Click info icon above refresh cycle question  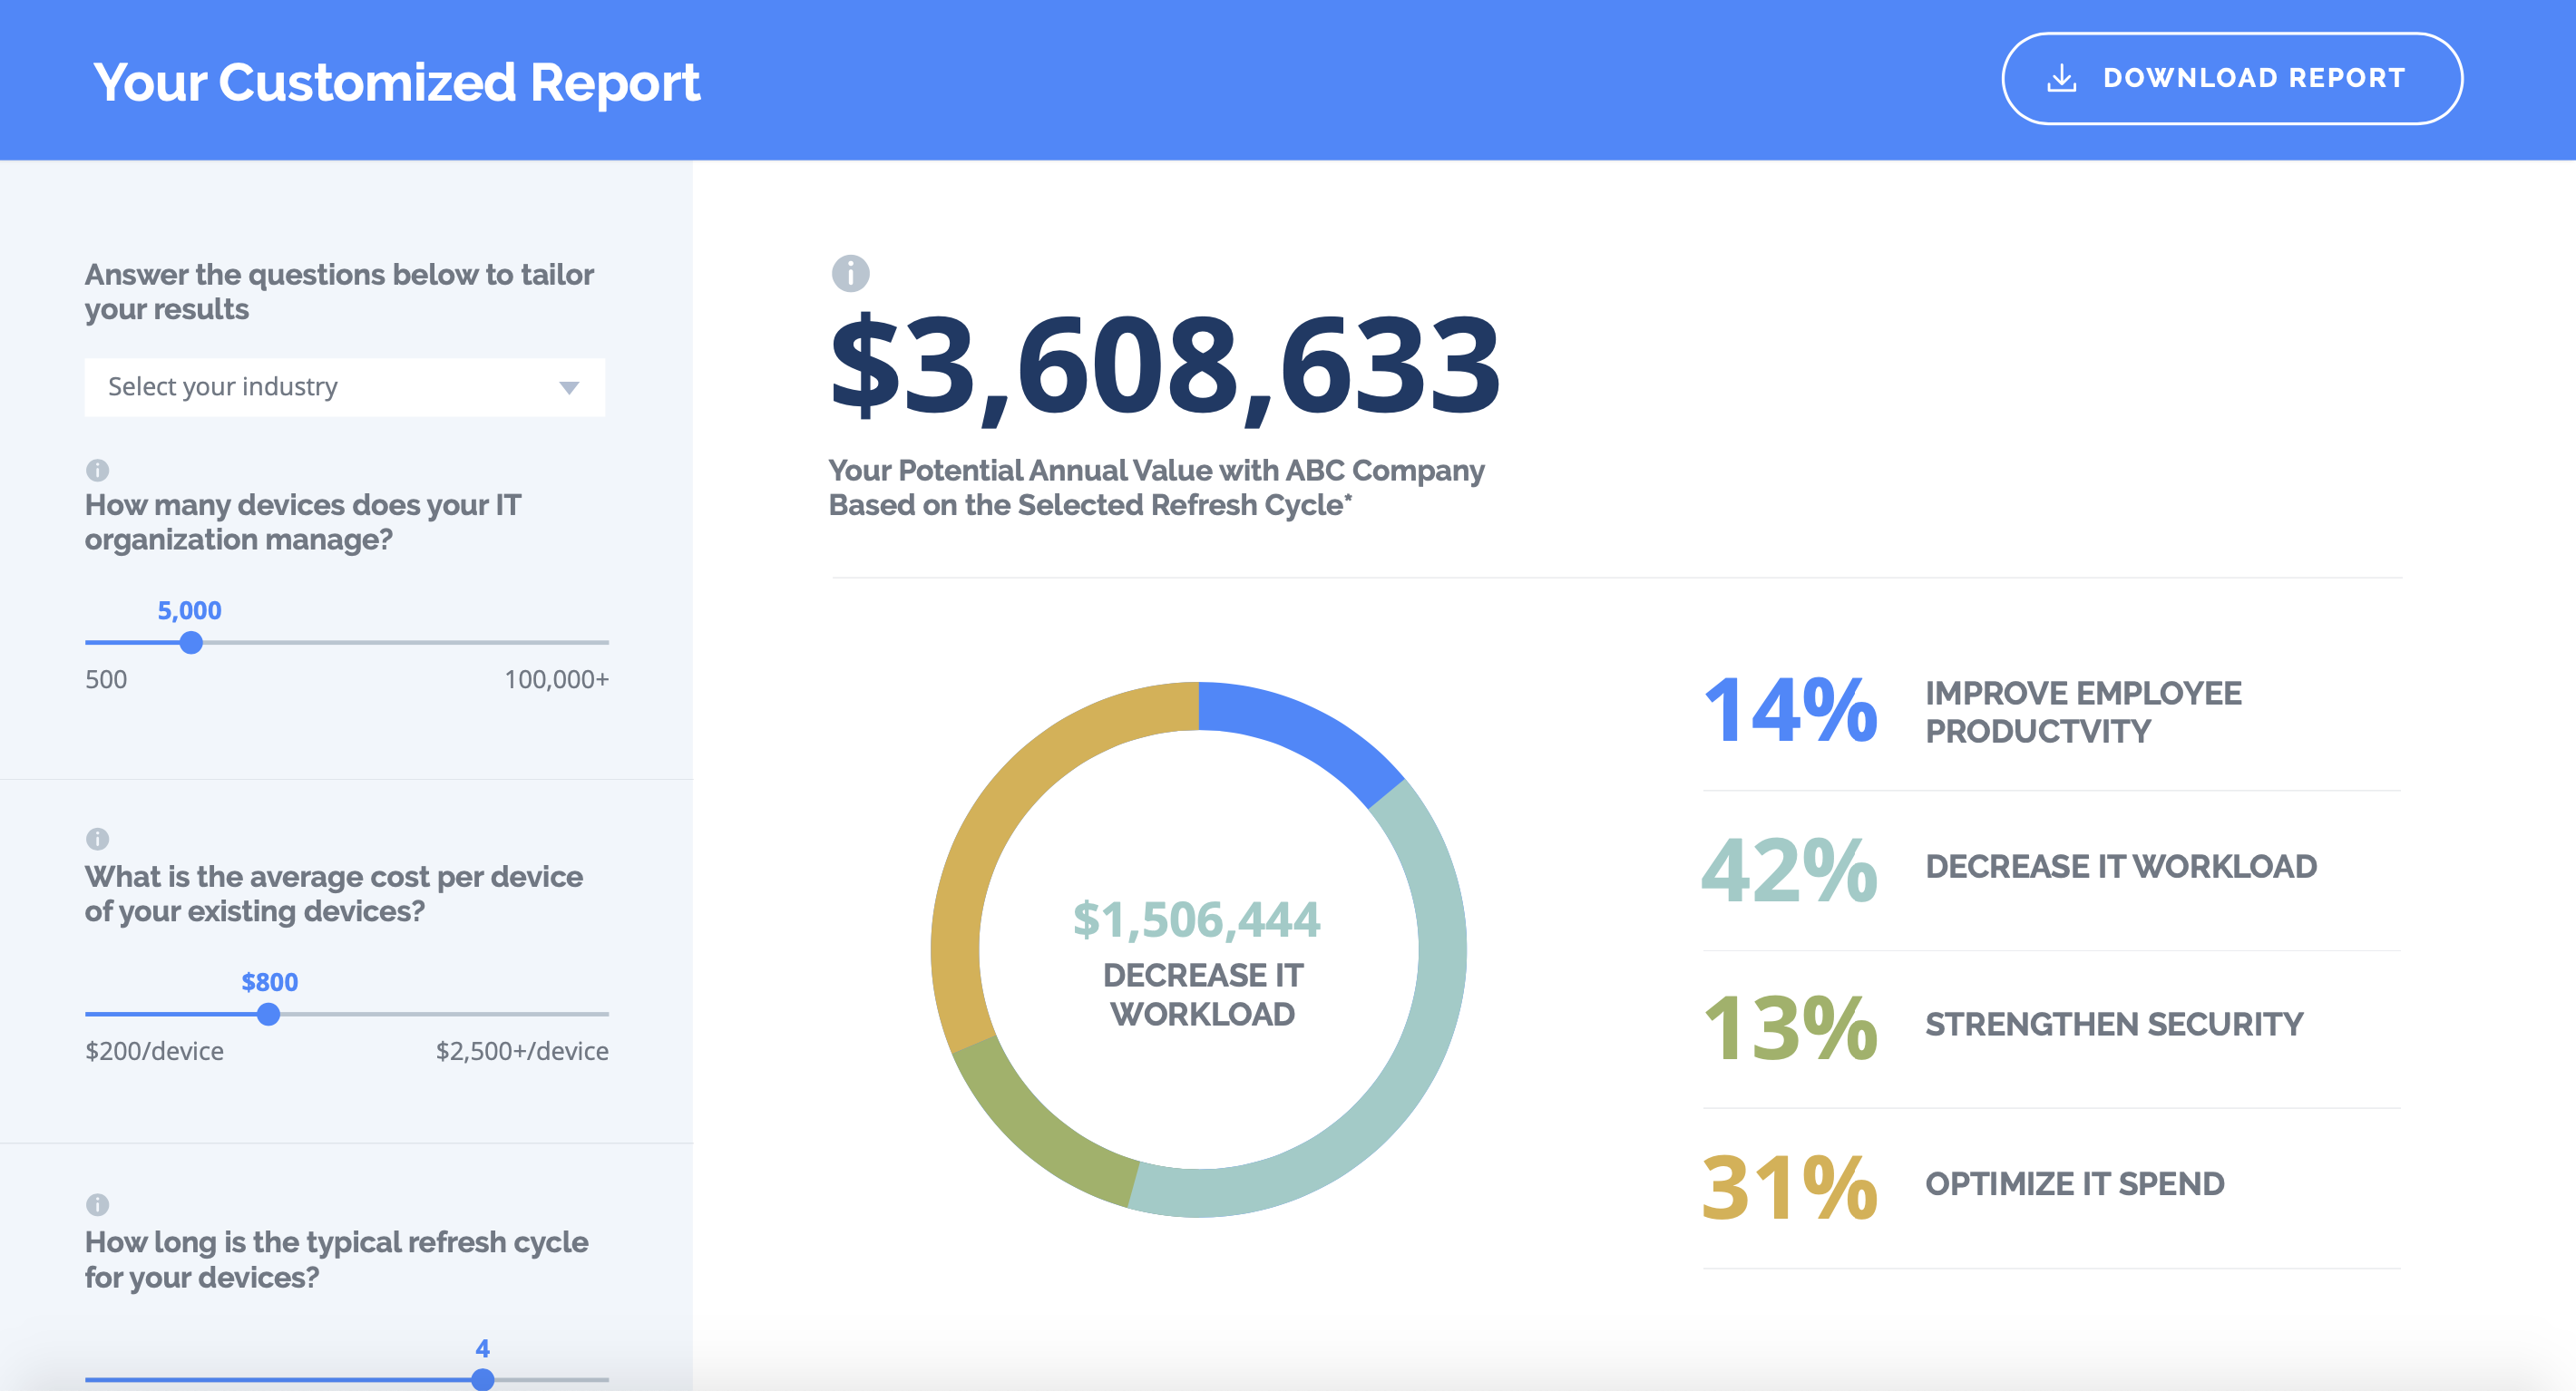pyautogui.click(x=97, y=1204)
